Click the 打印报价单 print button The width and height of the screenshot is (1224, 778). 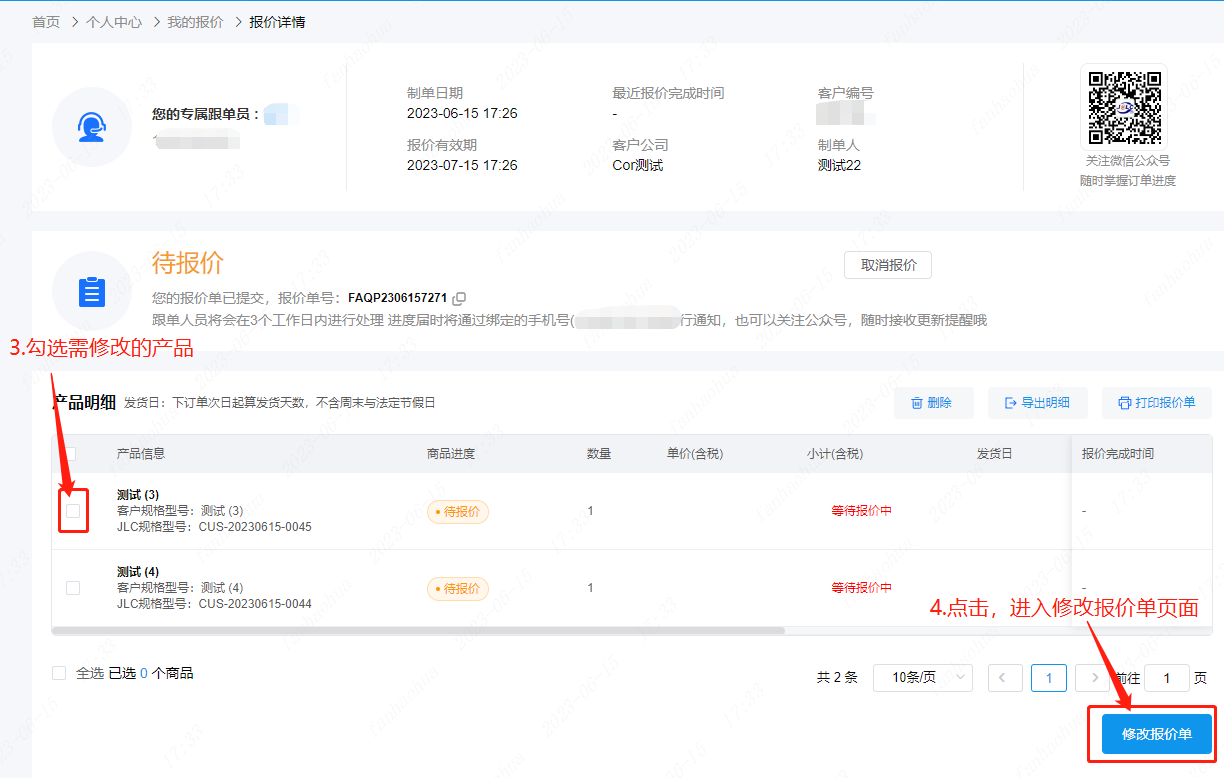pyautogui.click(x=1156, y=403)
